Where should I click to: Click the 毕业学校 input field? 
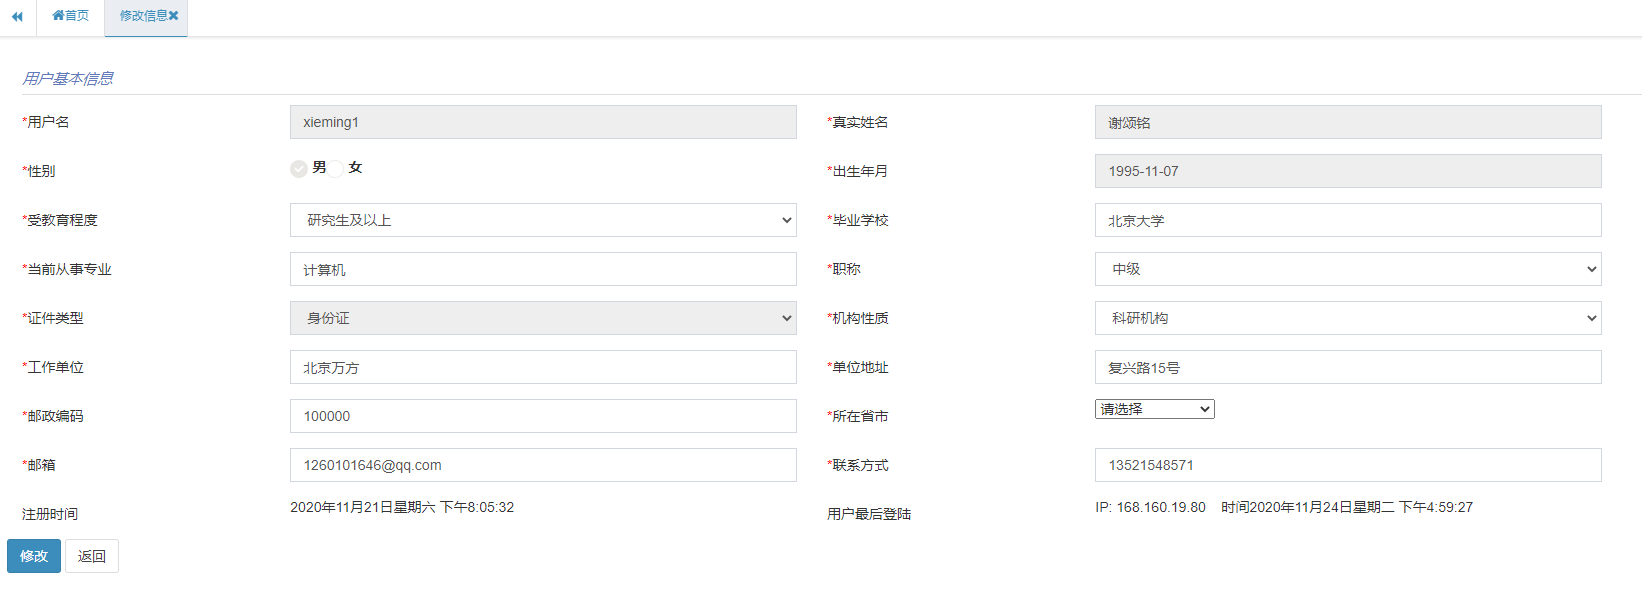1348,220
